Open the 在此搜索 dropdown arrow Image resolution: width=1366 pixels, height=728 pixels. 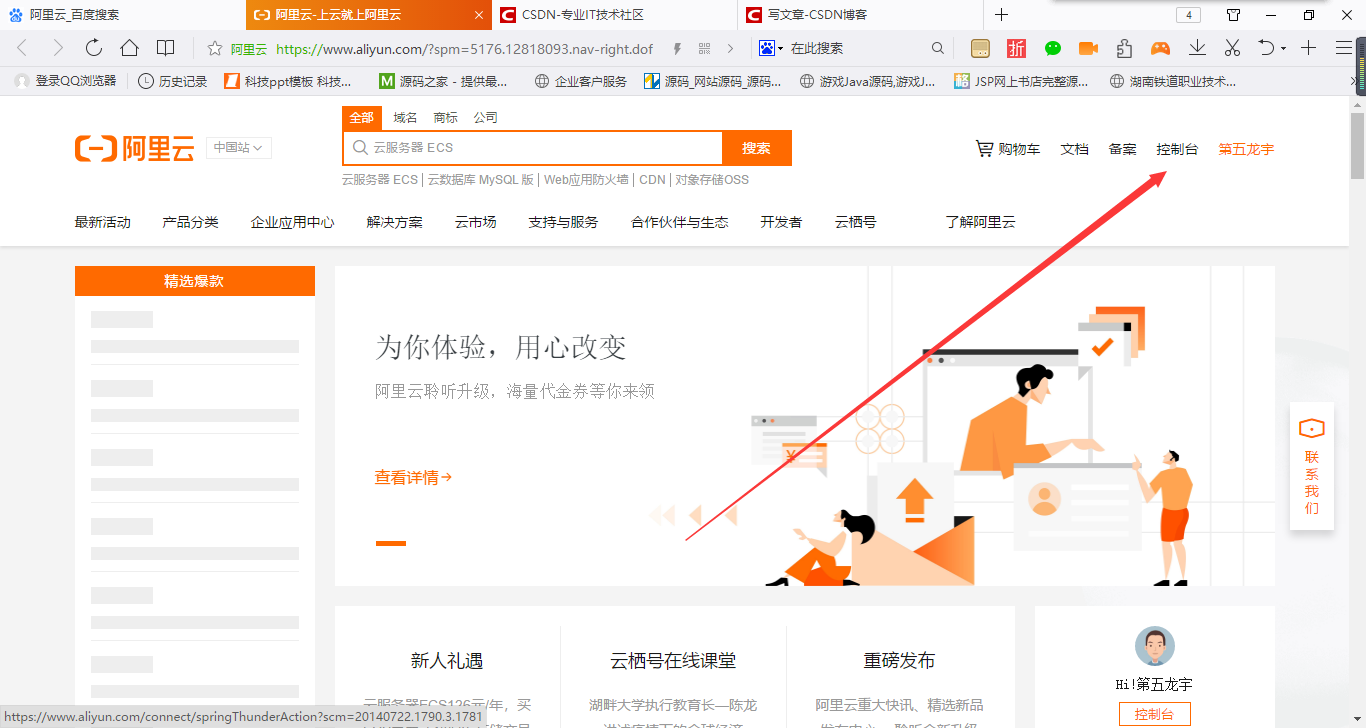780,48
